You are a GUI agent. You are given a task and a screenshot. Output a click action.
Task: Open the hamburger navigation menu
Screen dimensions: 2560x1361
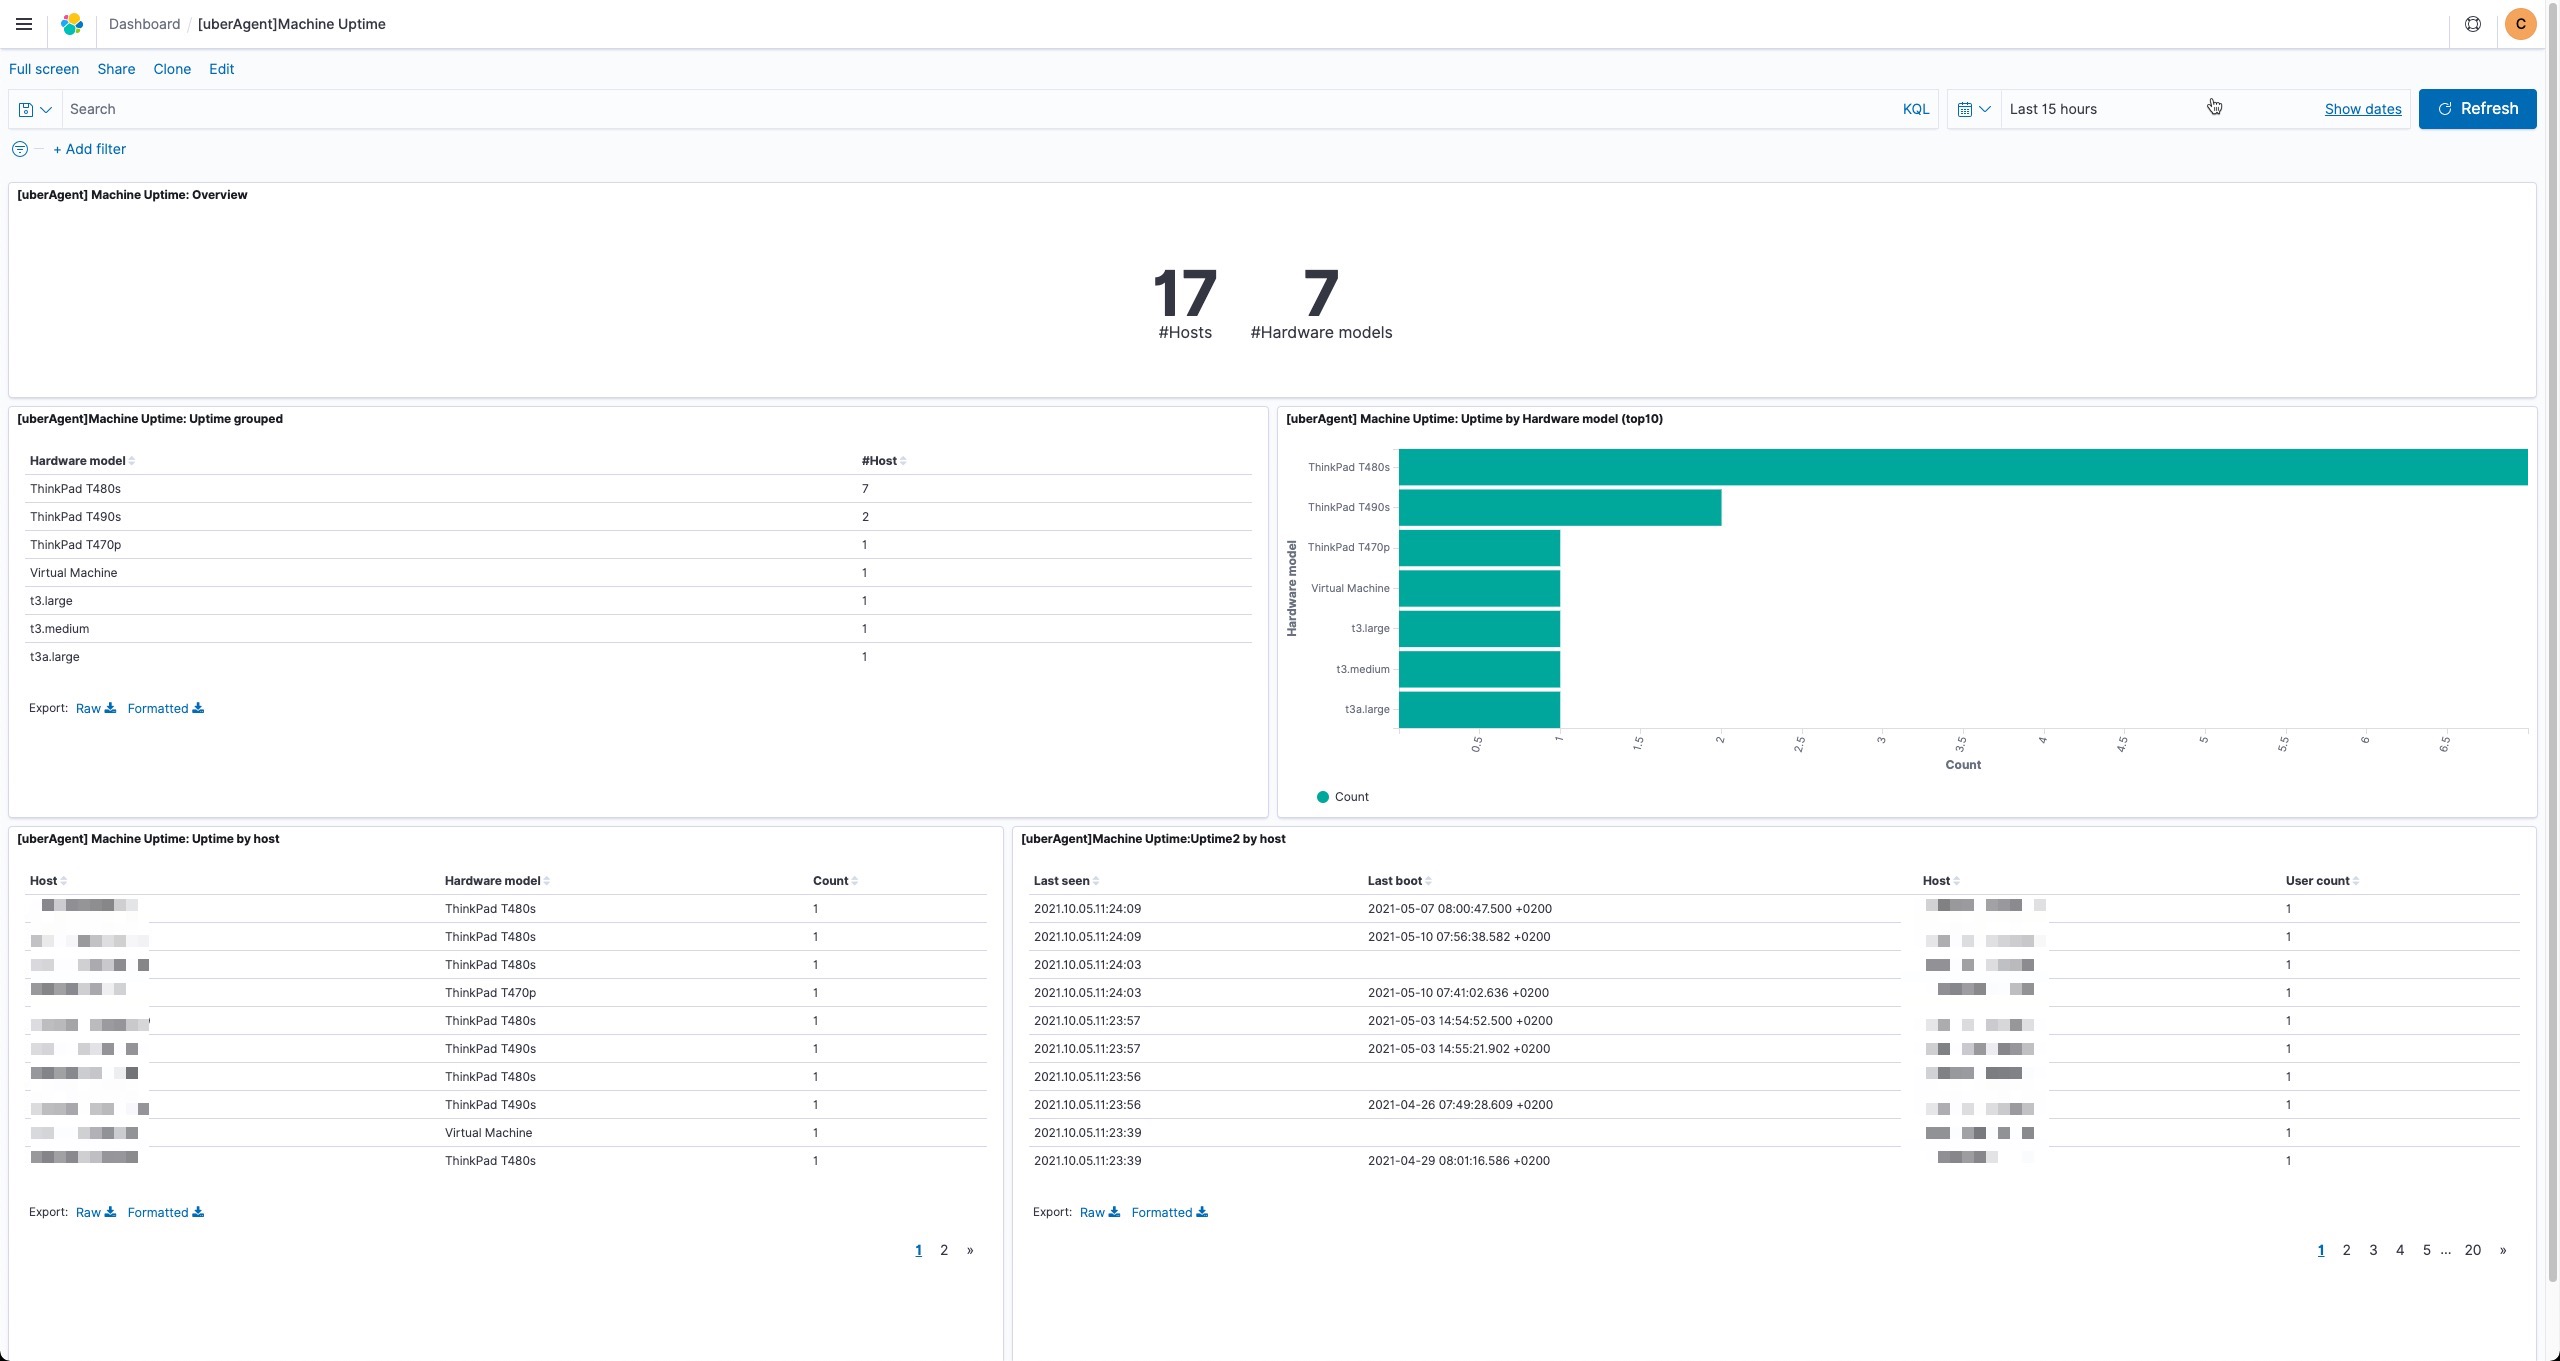coord(24,24)
